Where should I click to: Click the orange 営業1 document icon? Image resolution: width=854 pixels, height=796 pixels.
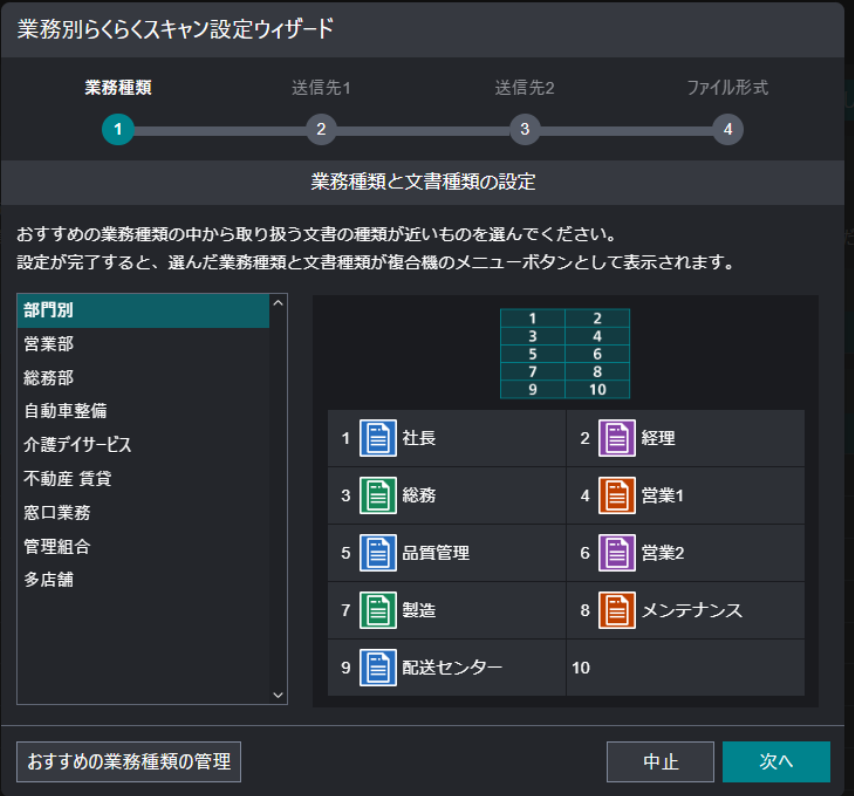pos(617,495)
